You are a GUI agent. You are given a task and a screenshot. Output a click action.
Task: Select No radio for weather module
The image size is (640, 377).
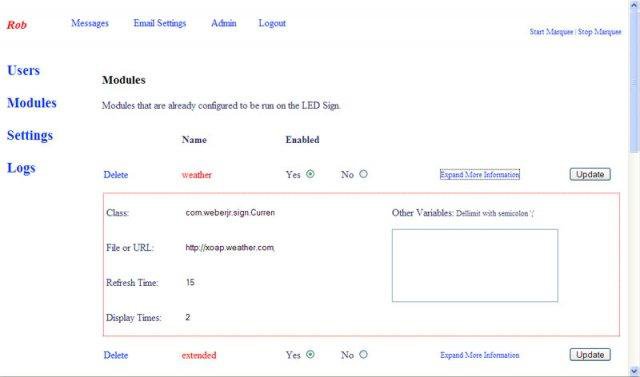(x=363, y=174)
